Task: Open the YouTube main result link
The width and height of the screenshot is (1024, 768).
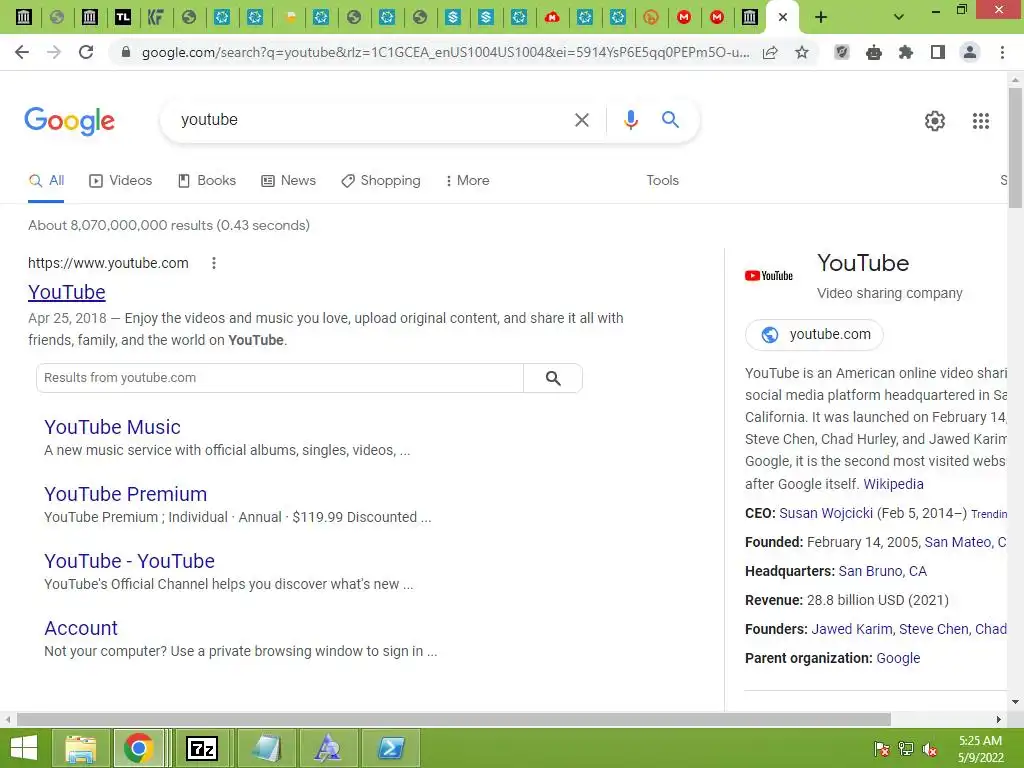Action: [67, 292]
